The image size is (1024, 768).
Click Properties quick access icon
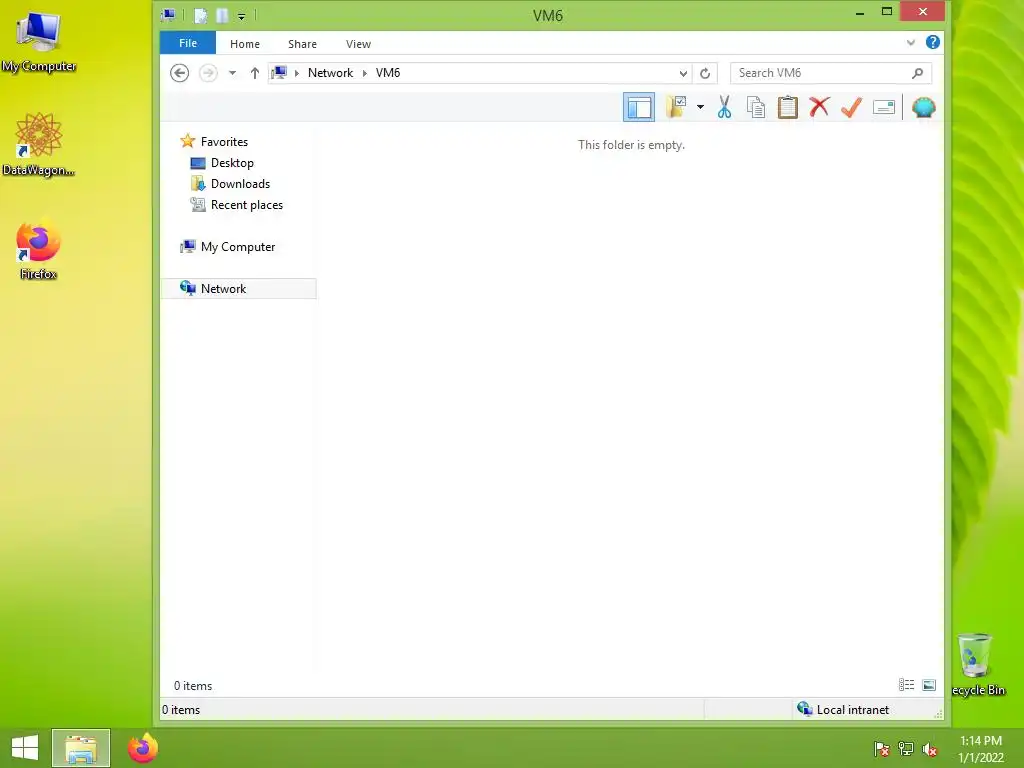pyautogui.click(x=200, y=15)
